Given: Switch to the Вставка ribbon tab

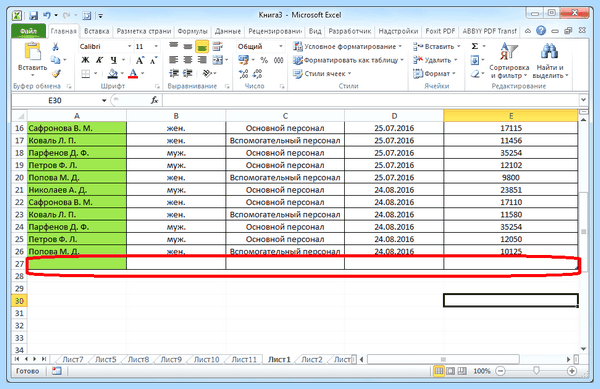Looking at the screenshot, I should click(96, 31).
